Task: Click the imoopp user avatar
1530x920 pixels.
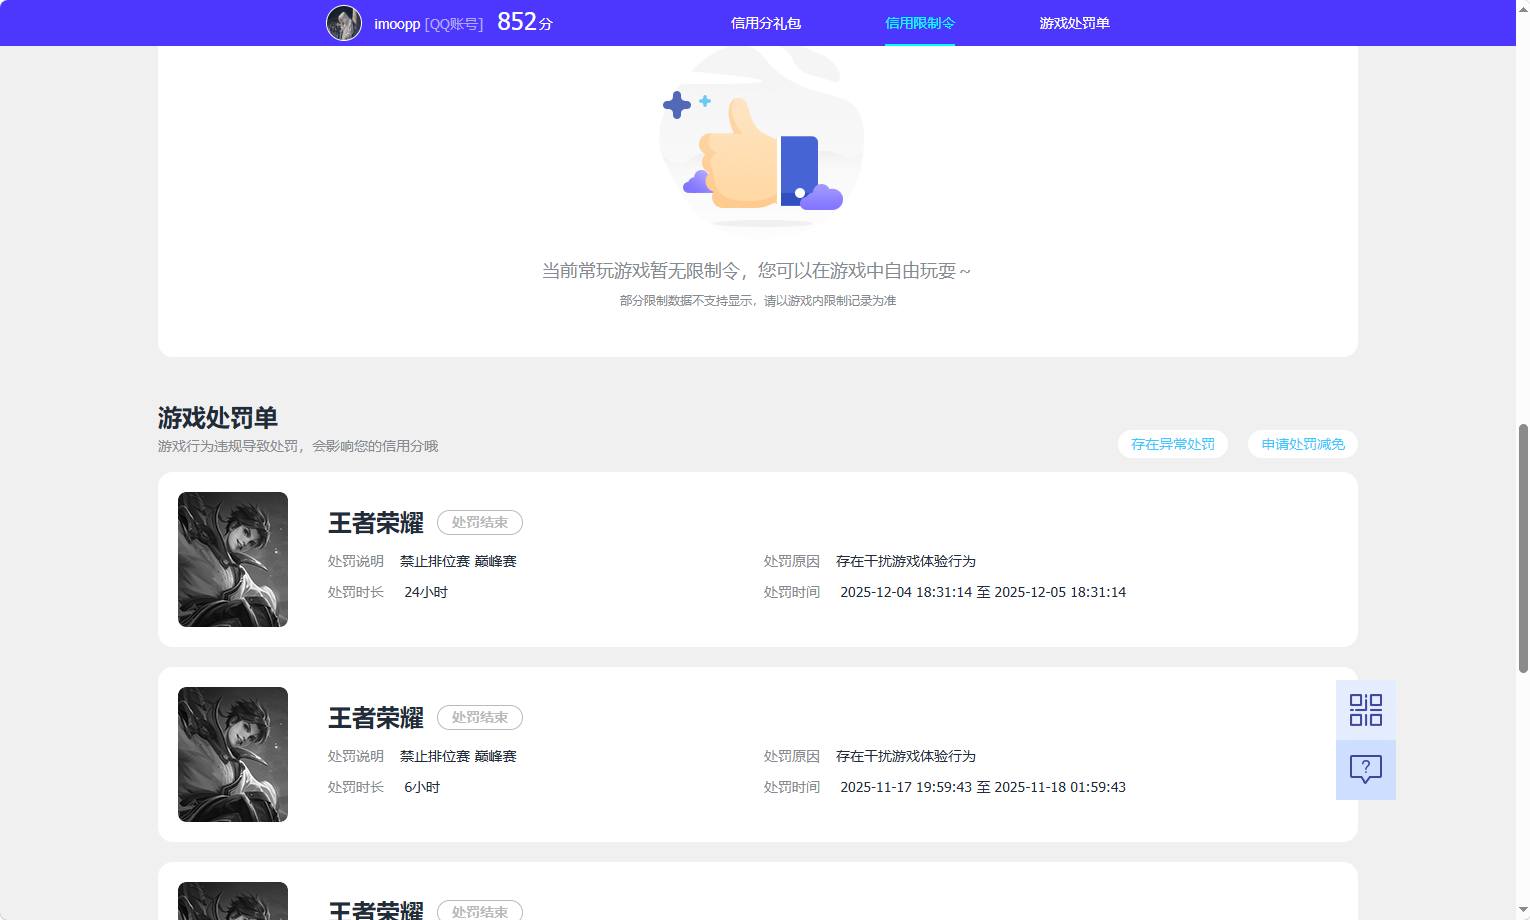Action: (344, 23)
